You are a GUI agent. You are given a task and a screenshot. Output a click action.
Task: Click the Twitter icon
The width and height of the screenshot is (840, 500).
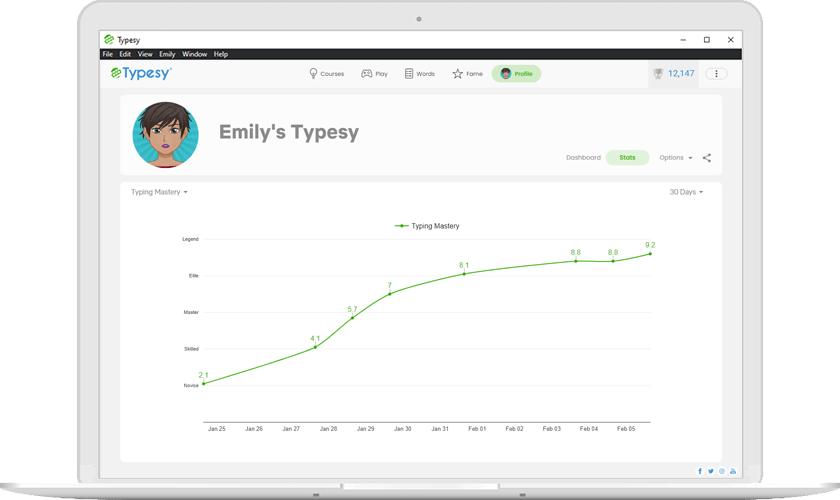click(711, 471)
